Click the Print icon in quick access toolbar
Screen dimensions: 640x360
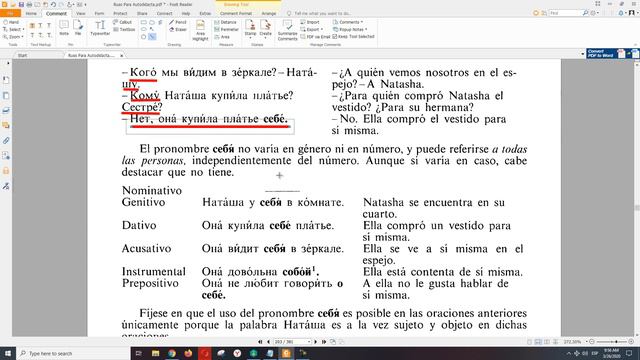(29, 4)
